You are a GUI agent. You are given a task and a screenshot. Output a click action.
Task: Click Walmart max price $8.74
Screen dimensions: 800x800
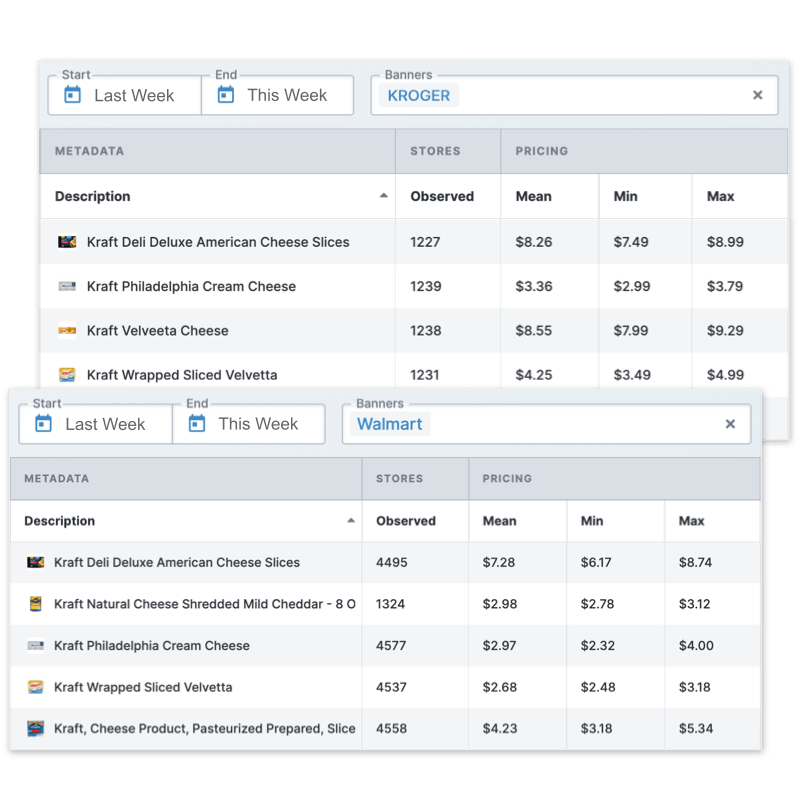[x=695, y=563]
